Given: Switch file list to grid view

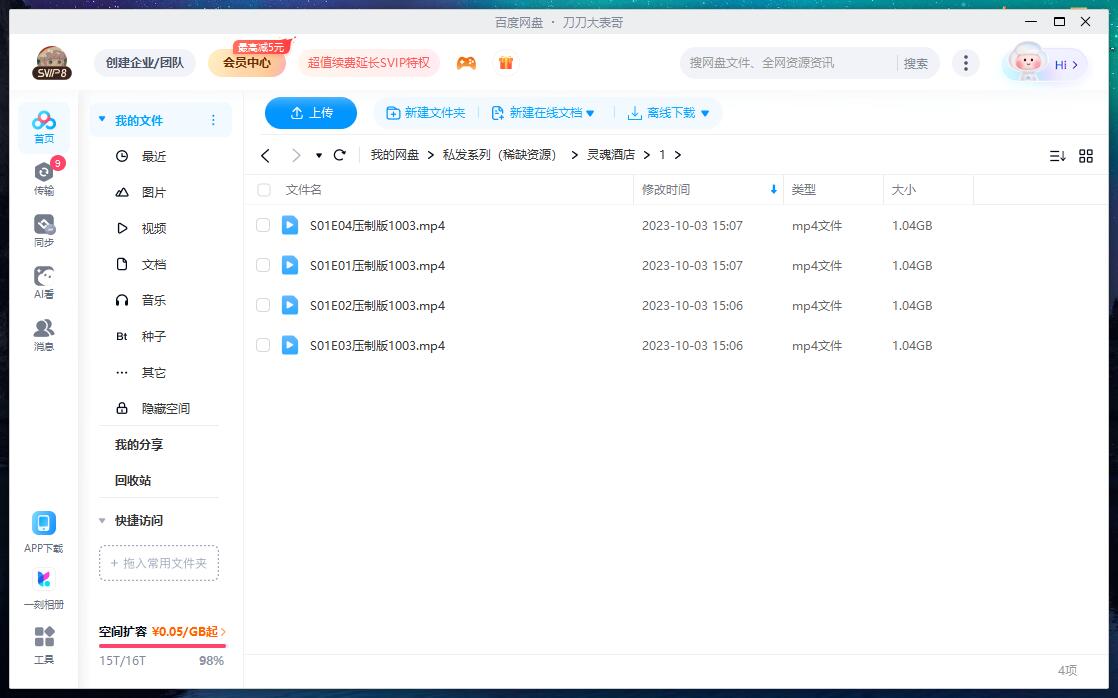Looking at the screenshot, I should pos(1087,155).
